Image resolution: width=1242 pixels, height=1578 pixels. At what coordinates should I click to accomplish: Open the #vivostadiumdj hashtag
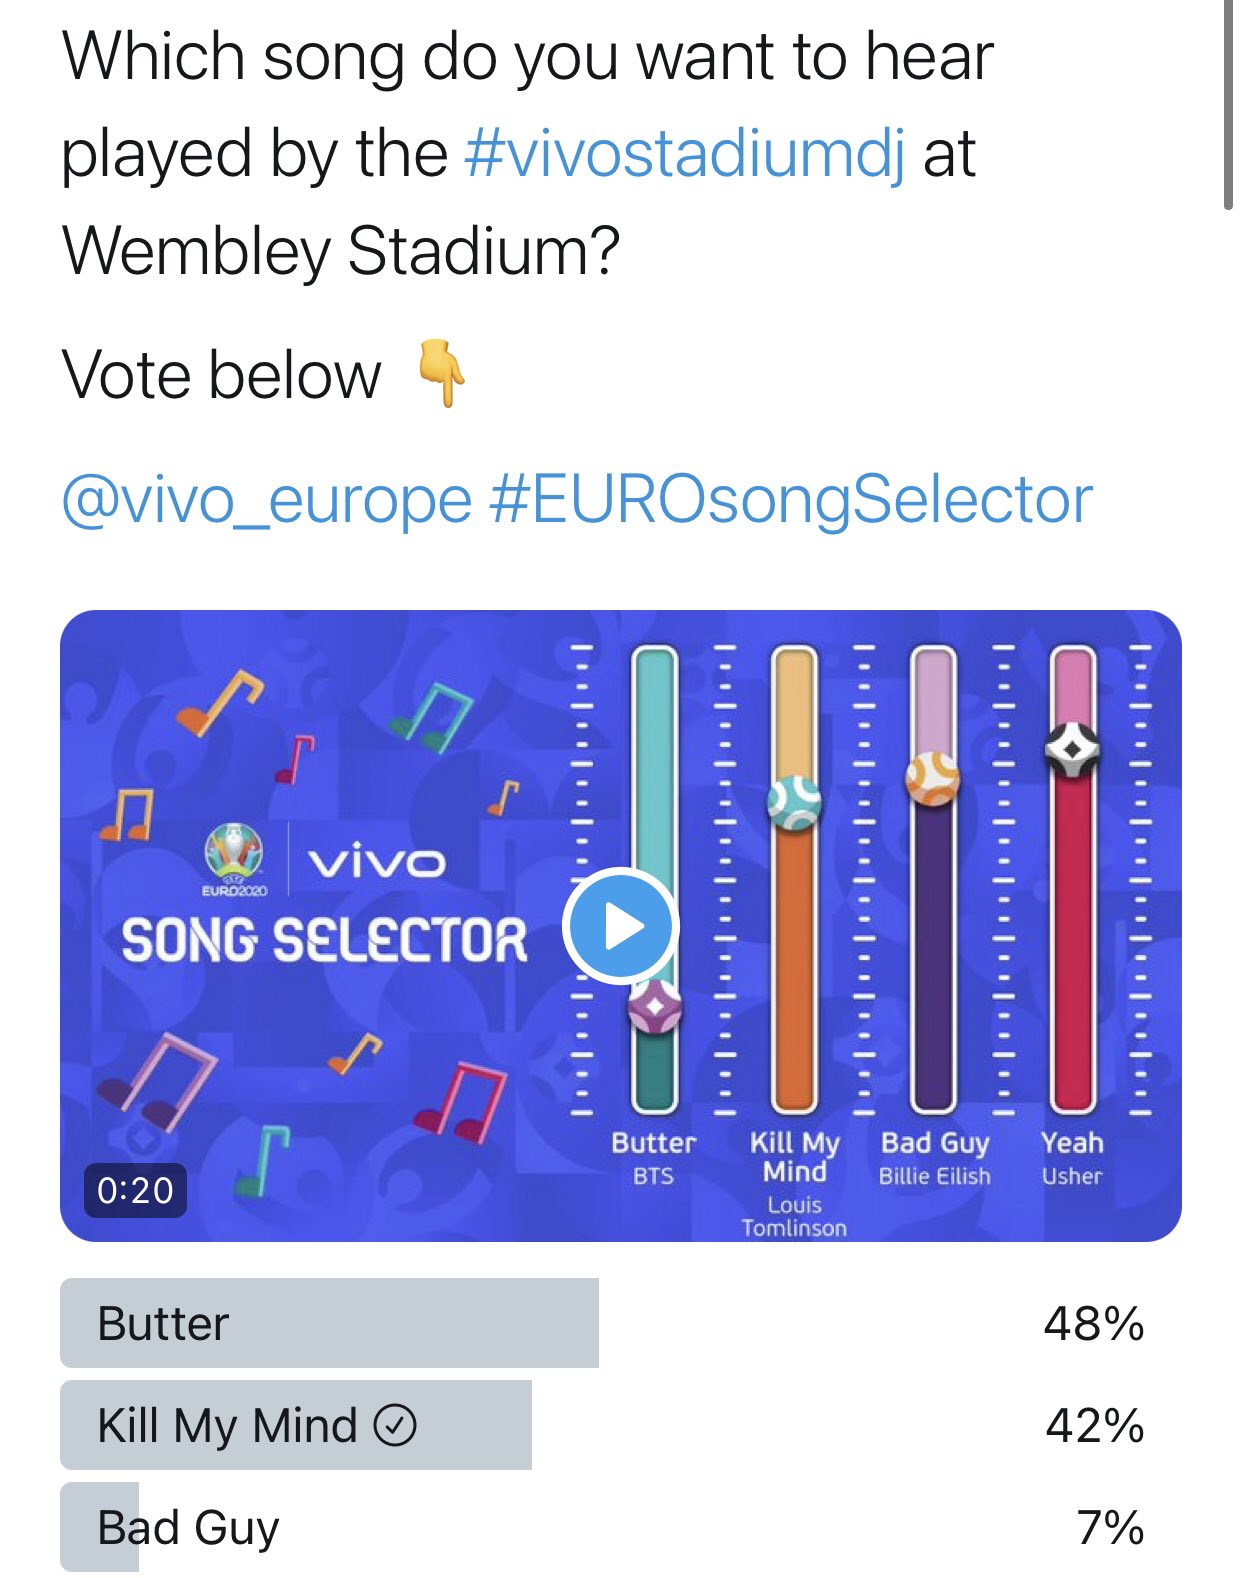tap(686, 154)
